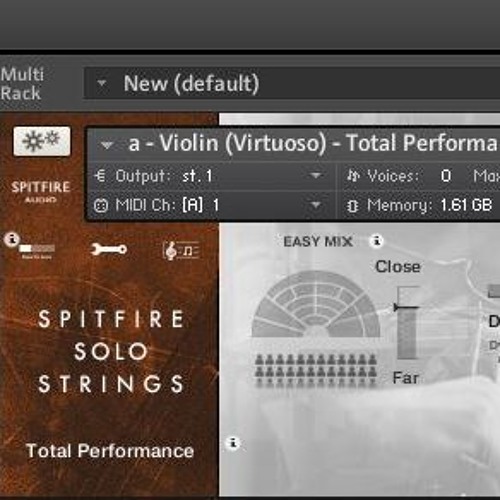Click the snowflake purge icon button

coord(42,141)
